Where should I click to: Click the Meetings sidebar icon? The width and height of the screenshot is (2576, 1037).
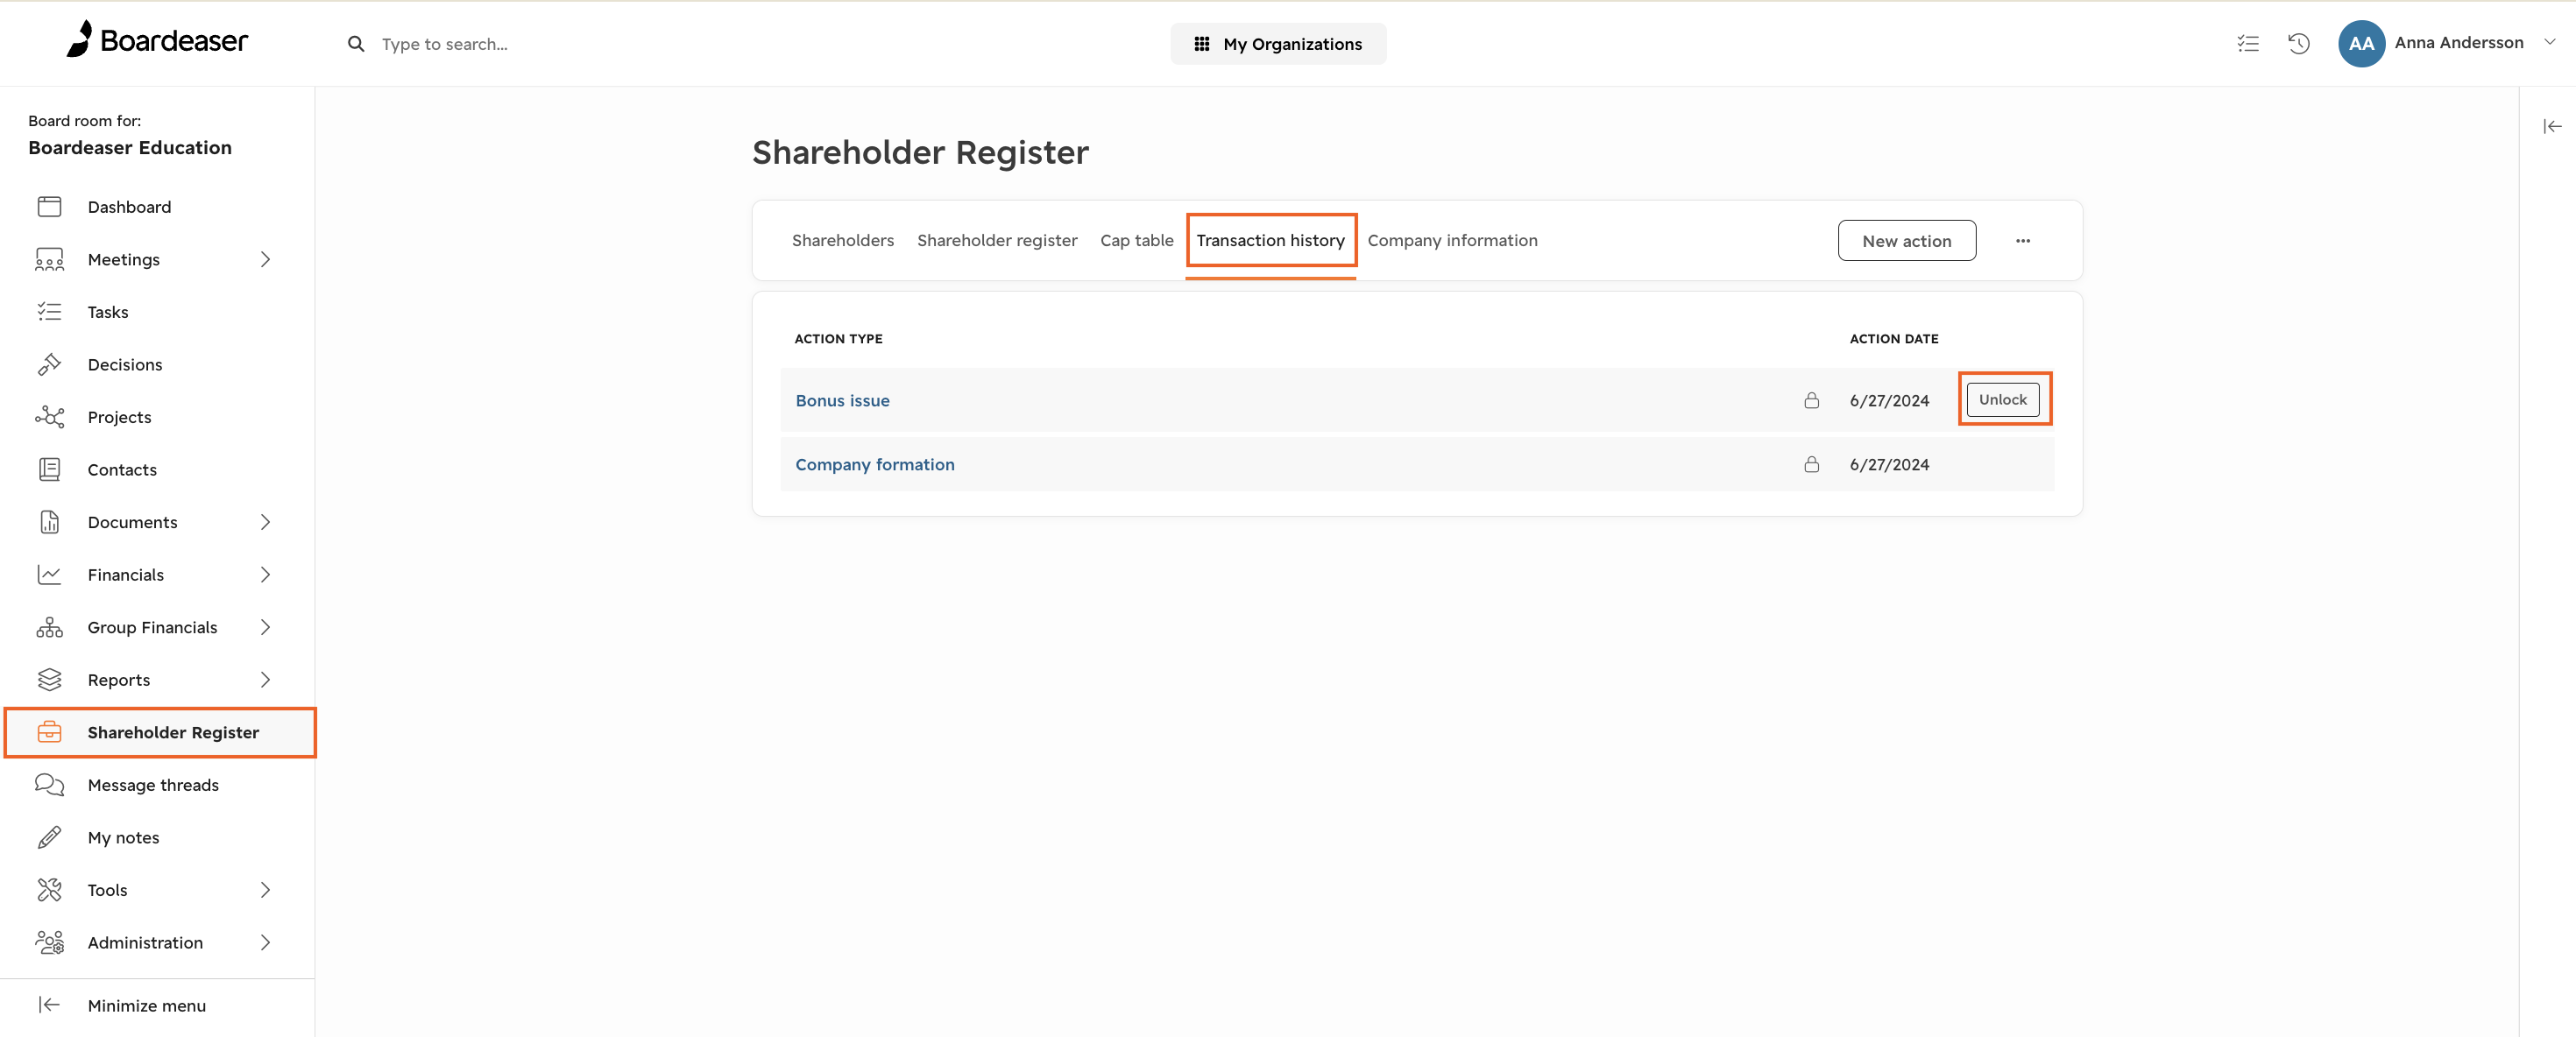(49, 260)
